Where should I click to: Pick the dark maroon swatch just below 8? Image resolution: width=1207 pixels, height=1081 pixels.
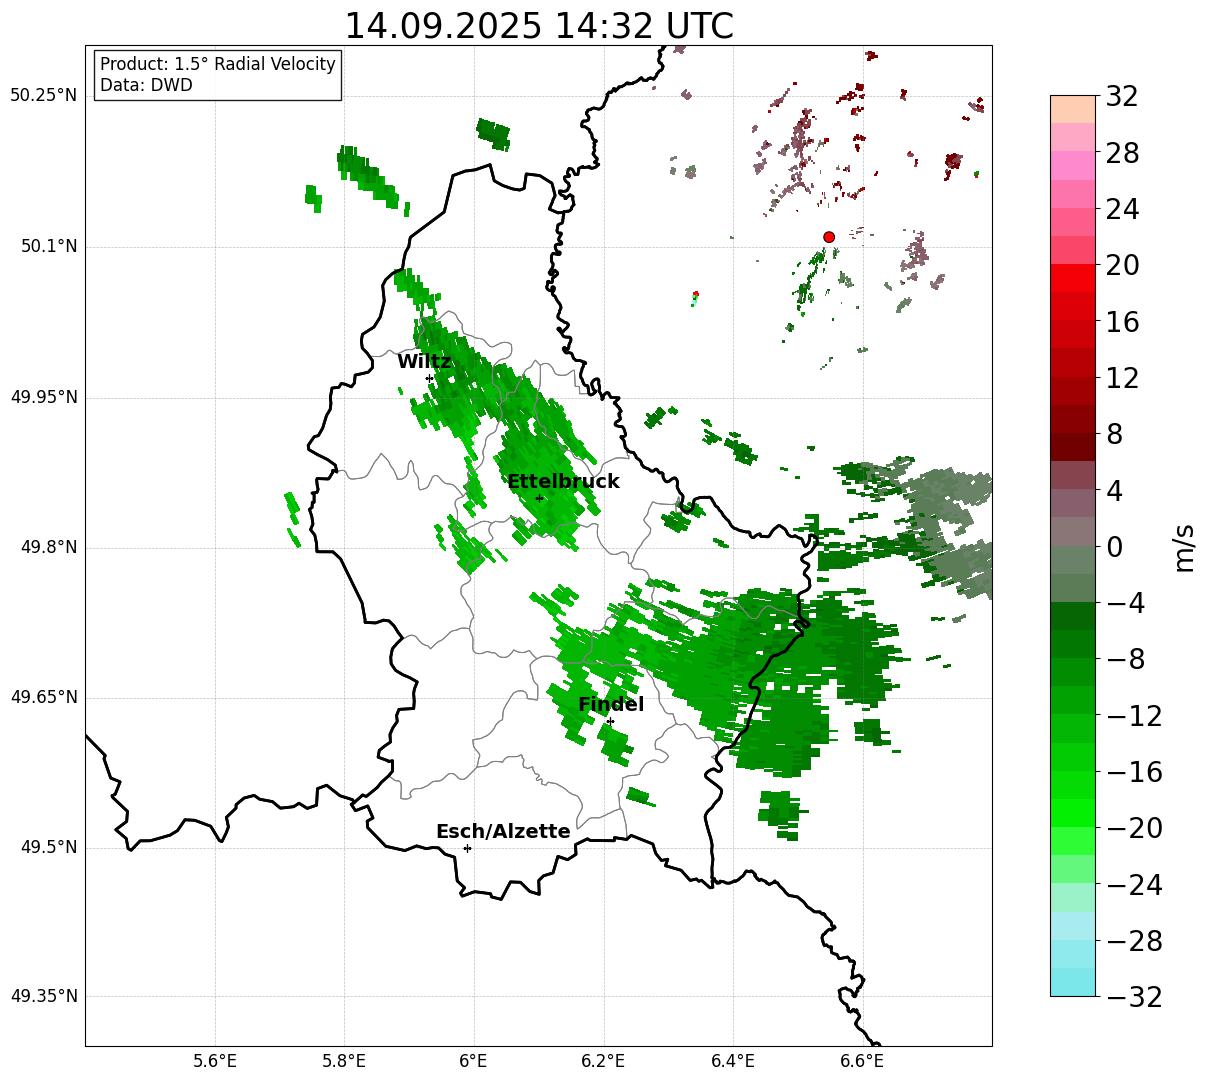[x=1073, y=447]
